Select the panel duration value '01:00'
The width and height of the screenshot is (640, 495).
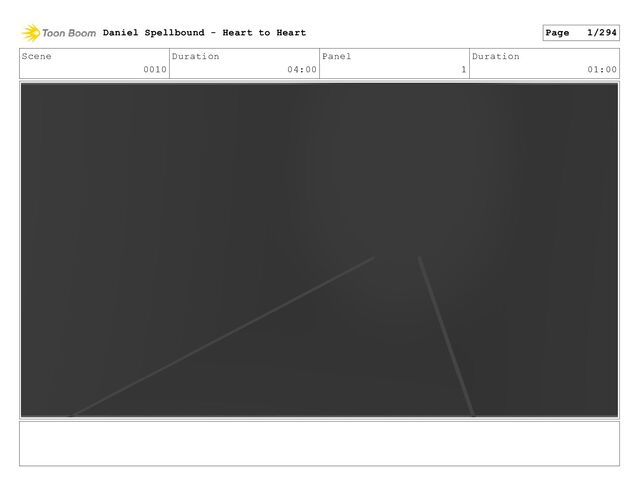[602, 69]
